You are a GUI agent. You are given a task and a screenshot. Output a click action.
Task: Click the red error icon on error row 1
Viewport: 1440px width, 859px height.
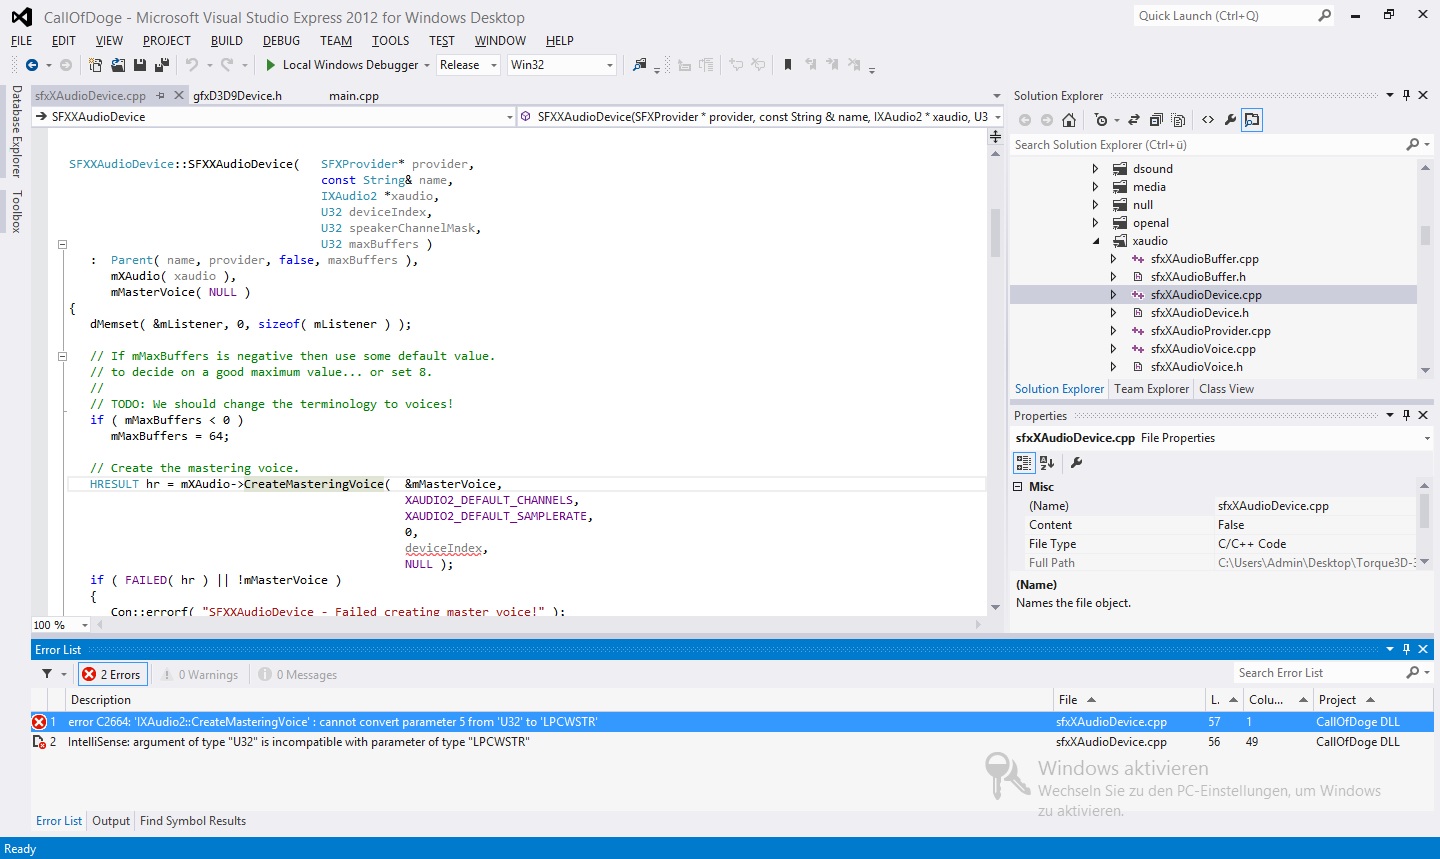tap(39, 722)
